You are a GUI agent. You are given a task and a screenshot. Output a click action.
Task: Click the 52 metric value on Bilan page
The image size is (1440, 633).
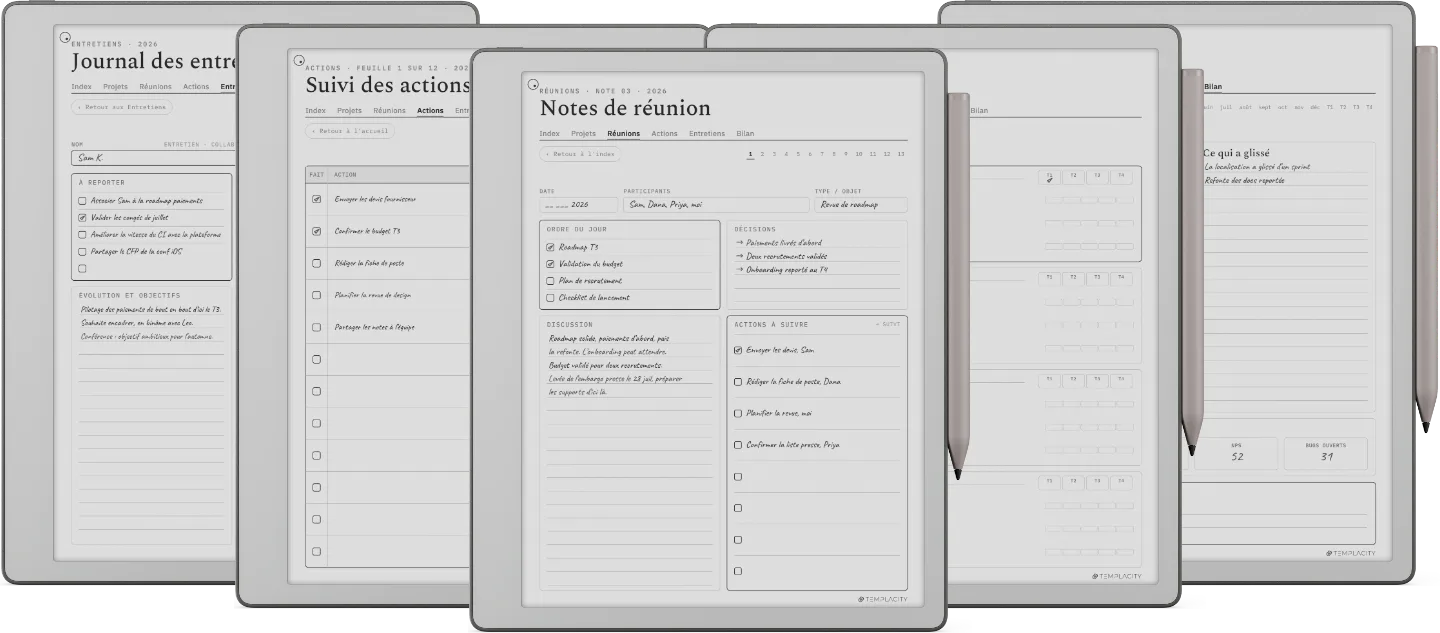click(1237, 457)
